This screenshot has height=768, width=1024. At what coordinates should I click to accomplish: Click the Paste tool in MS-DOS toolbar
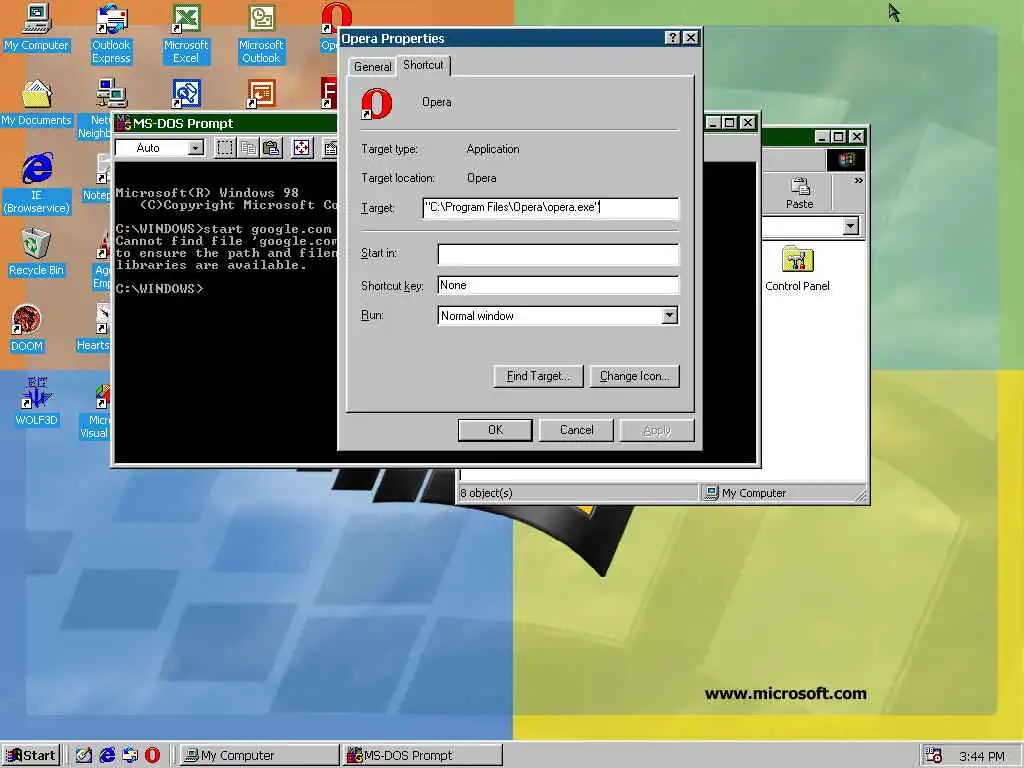271,148
